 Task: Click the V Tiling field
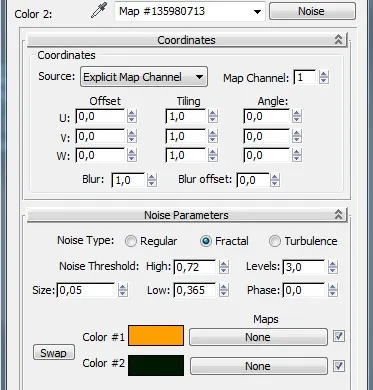186,136
